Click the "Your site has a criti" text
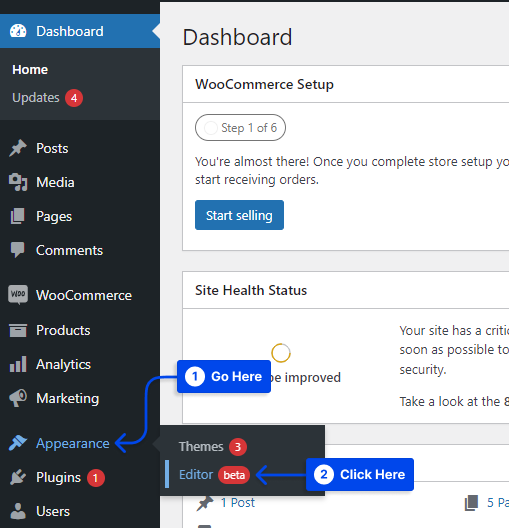The width and height of the screenshot is (509, 528). [454, 331]
